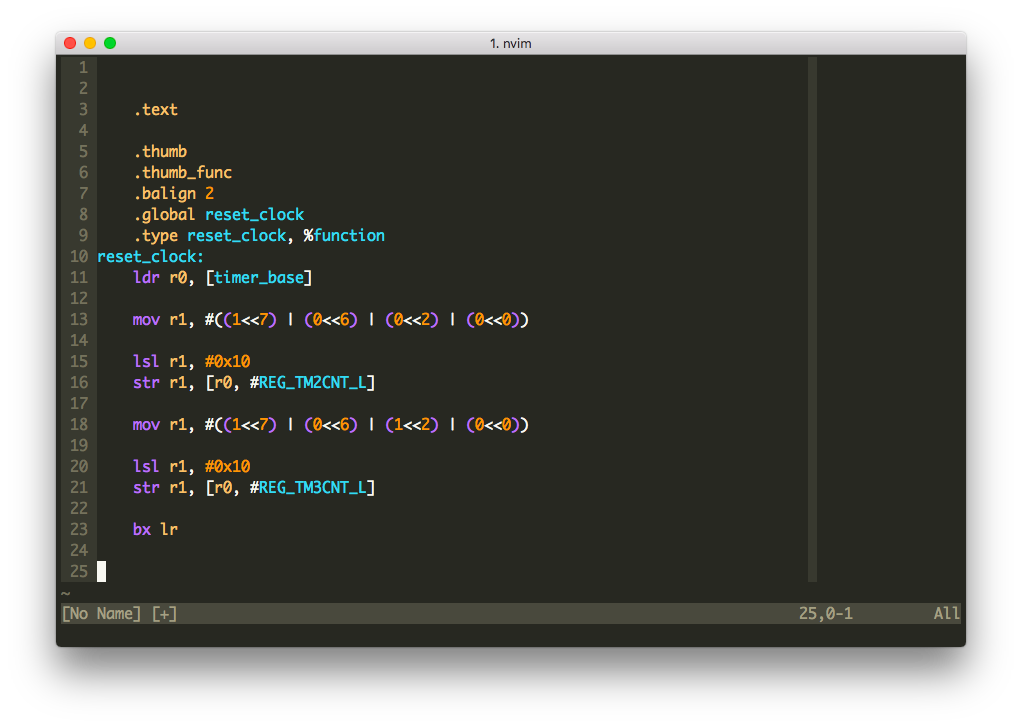Click '[r0,' operand on line 21
The height and width of the screenshot is (727, 1022).
(x=223, y=488)
